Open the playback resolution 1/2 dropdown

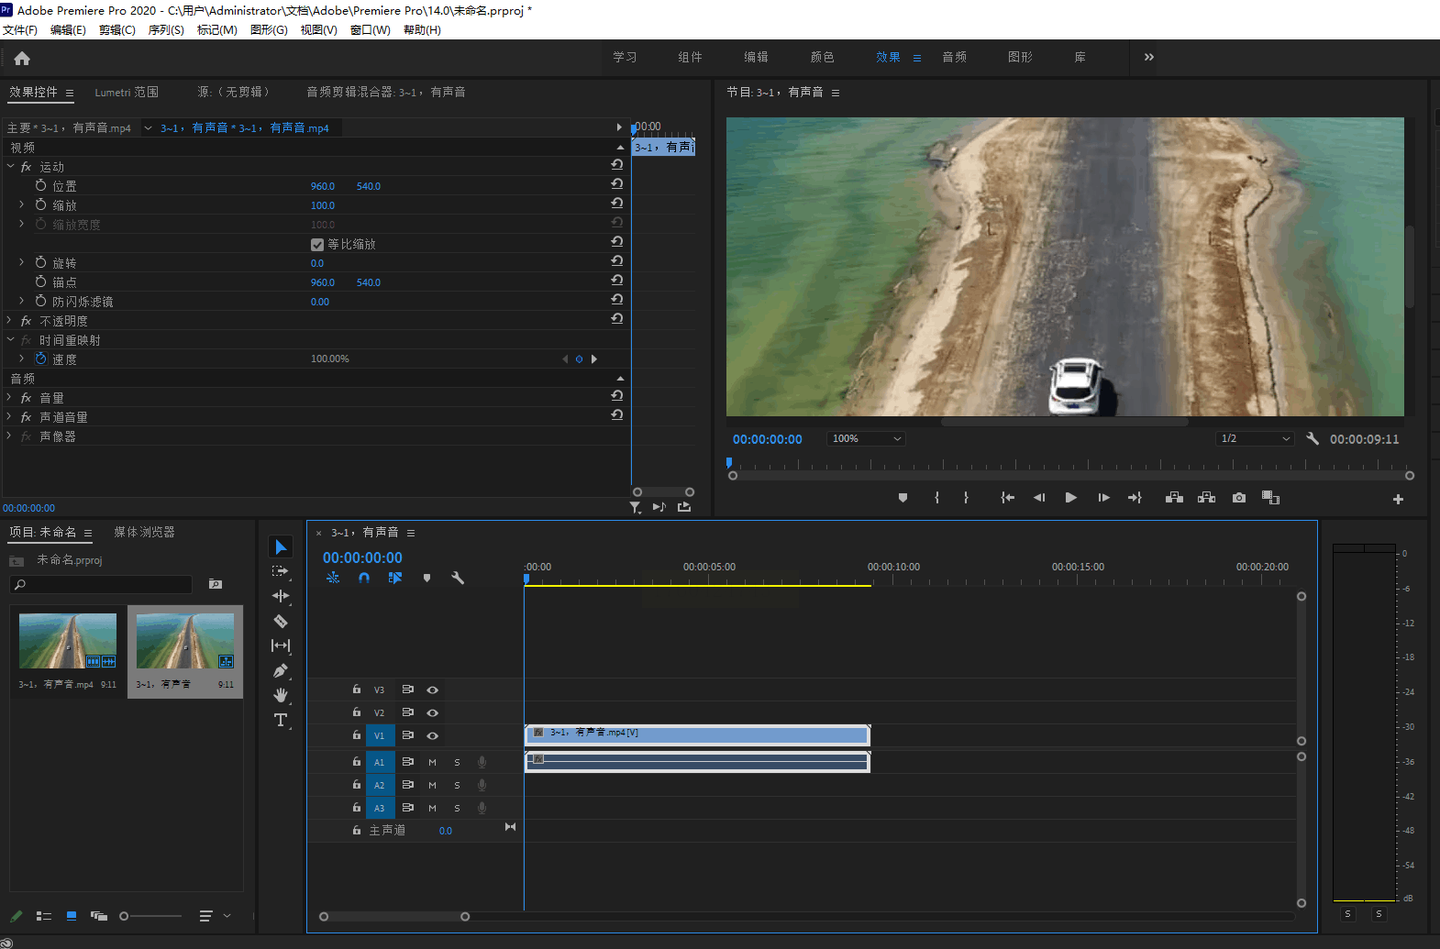[x=1255, y=439]
